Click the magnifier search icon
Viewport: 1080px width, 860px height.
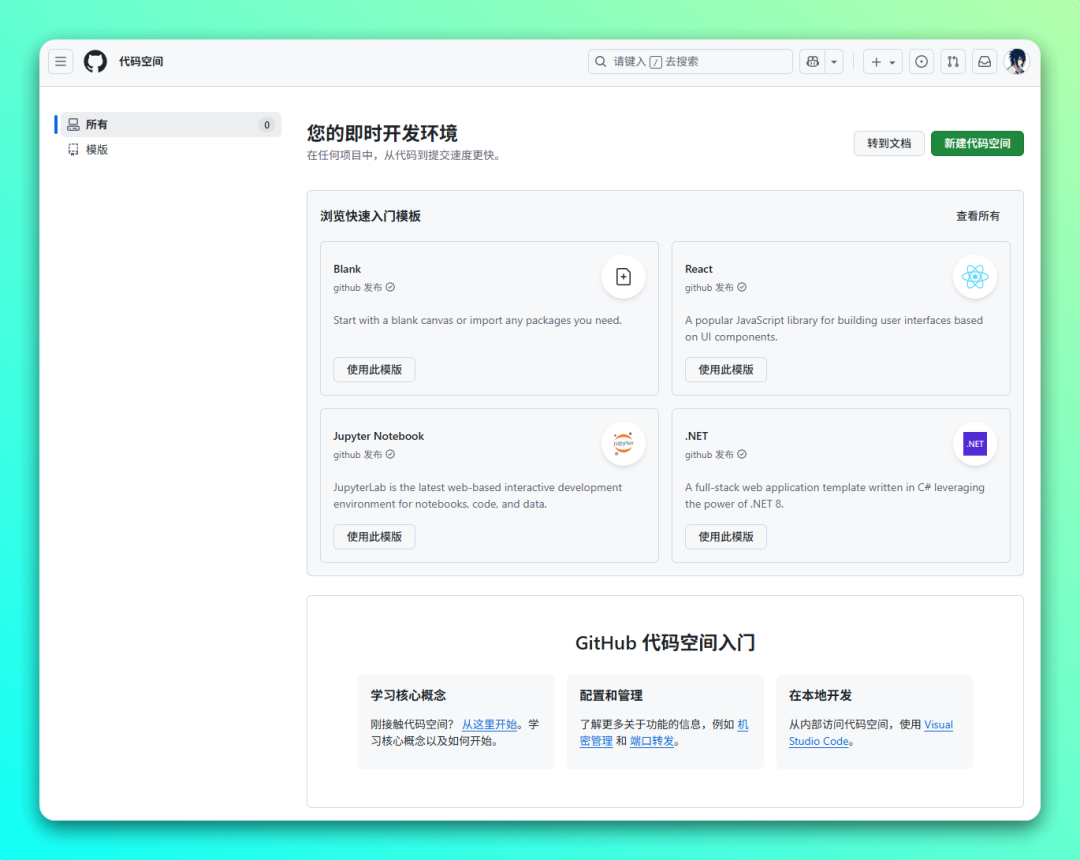pos(601,61)
